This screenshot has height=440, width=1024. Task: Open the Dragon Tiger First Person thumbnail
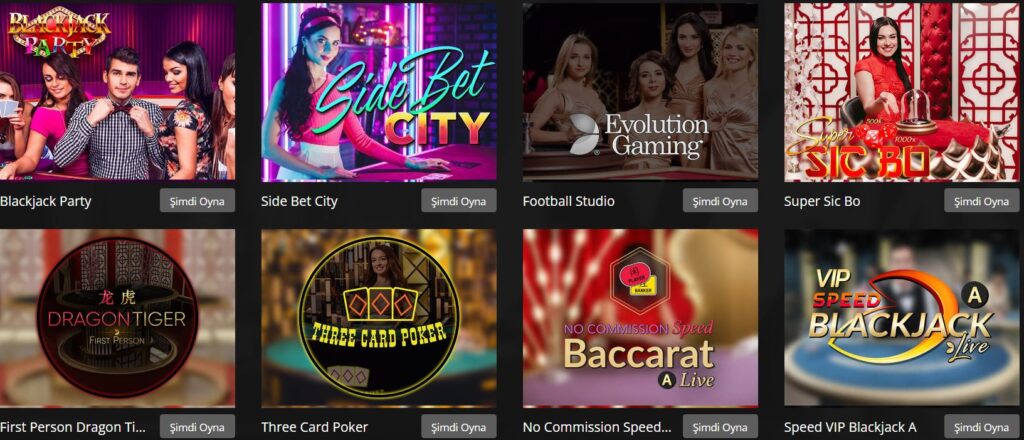[x=118, y=318]
